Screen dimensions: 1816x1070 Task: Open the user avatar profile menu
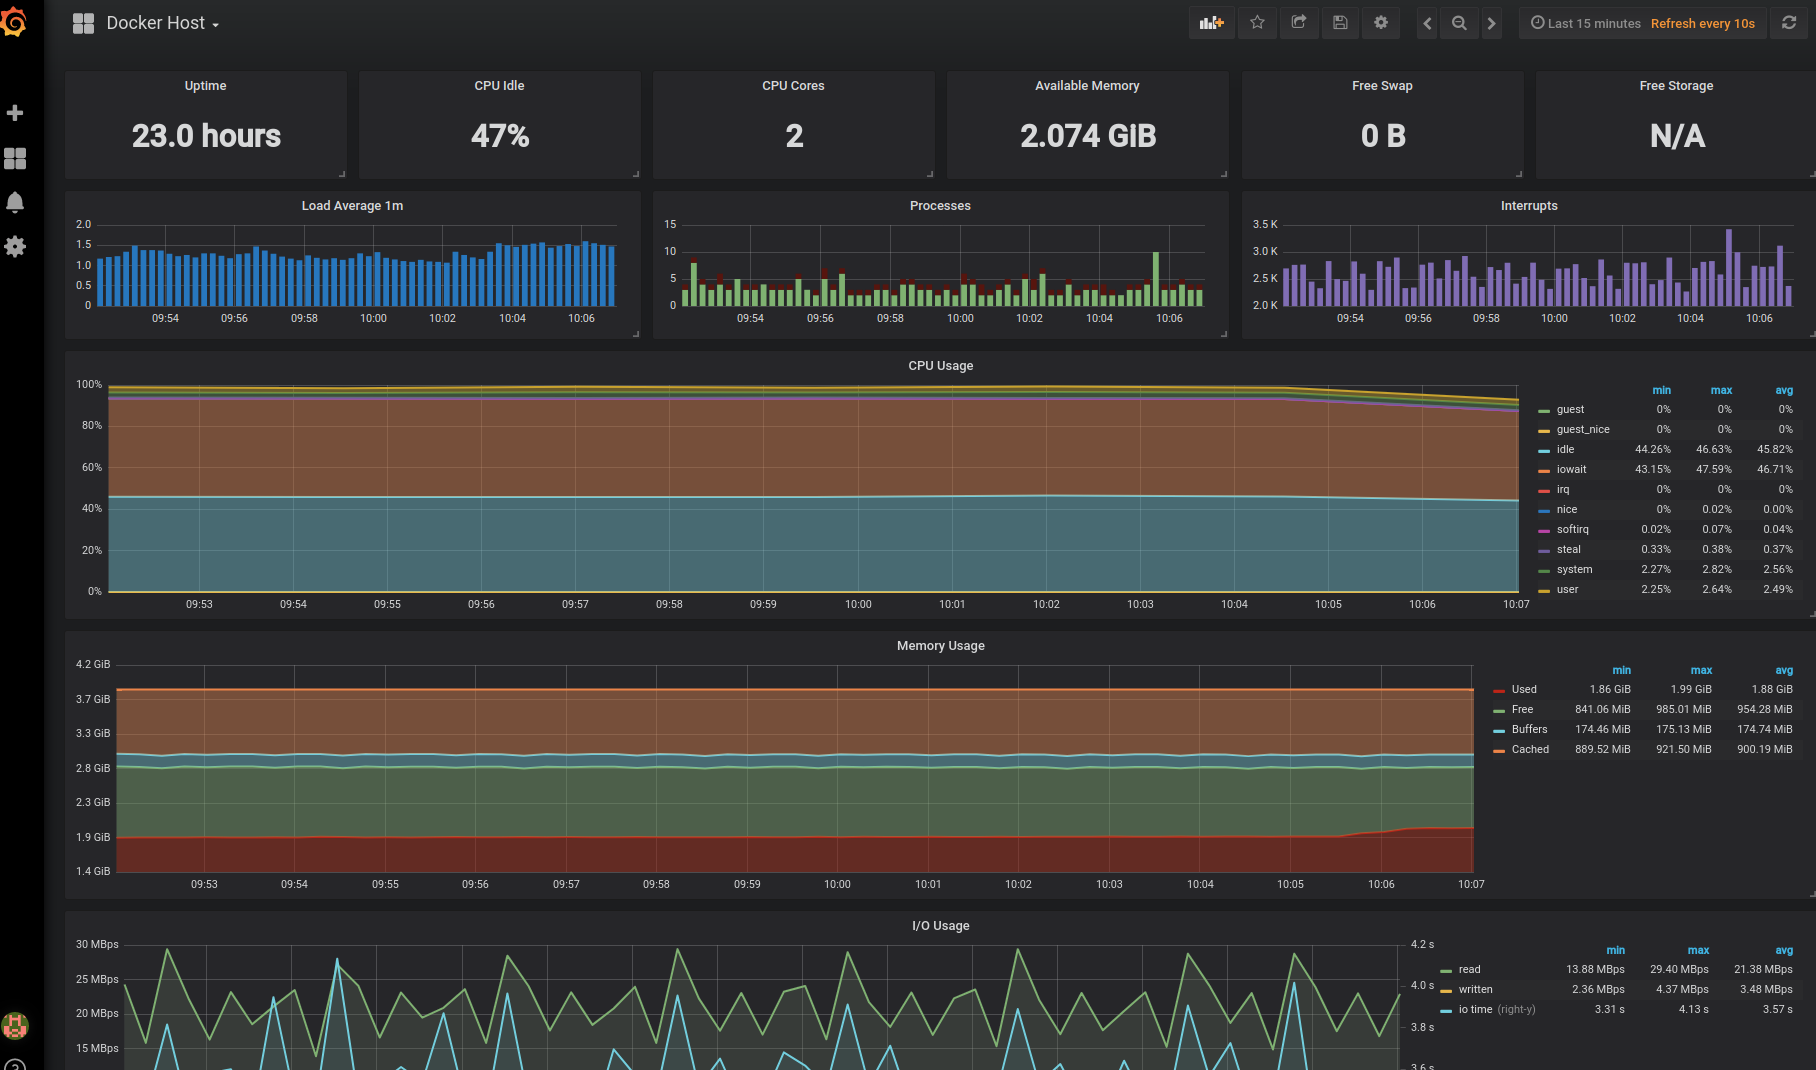pyautogui.click(x=15, y=1025)
